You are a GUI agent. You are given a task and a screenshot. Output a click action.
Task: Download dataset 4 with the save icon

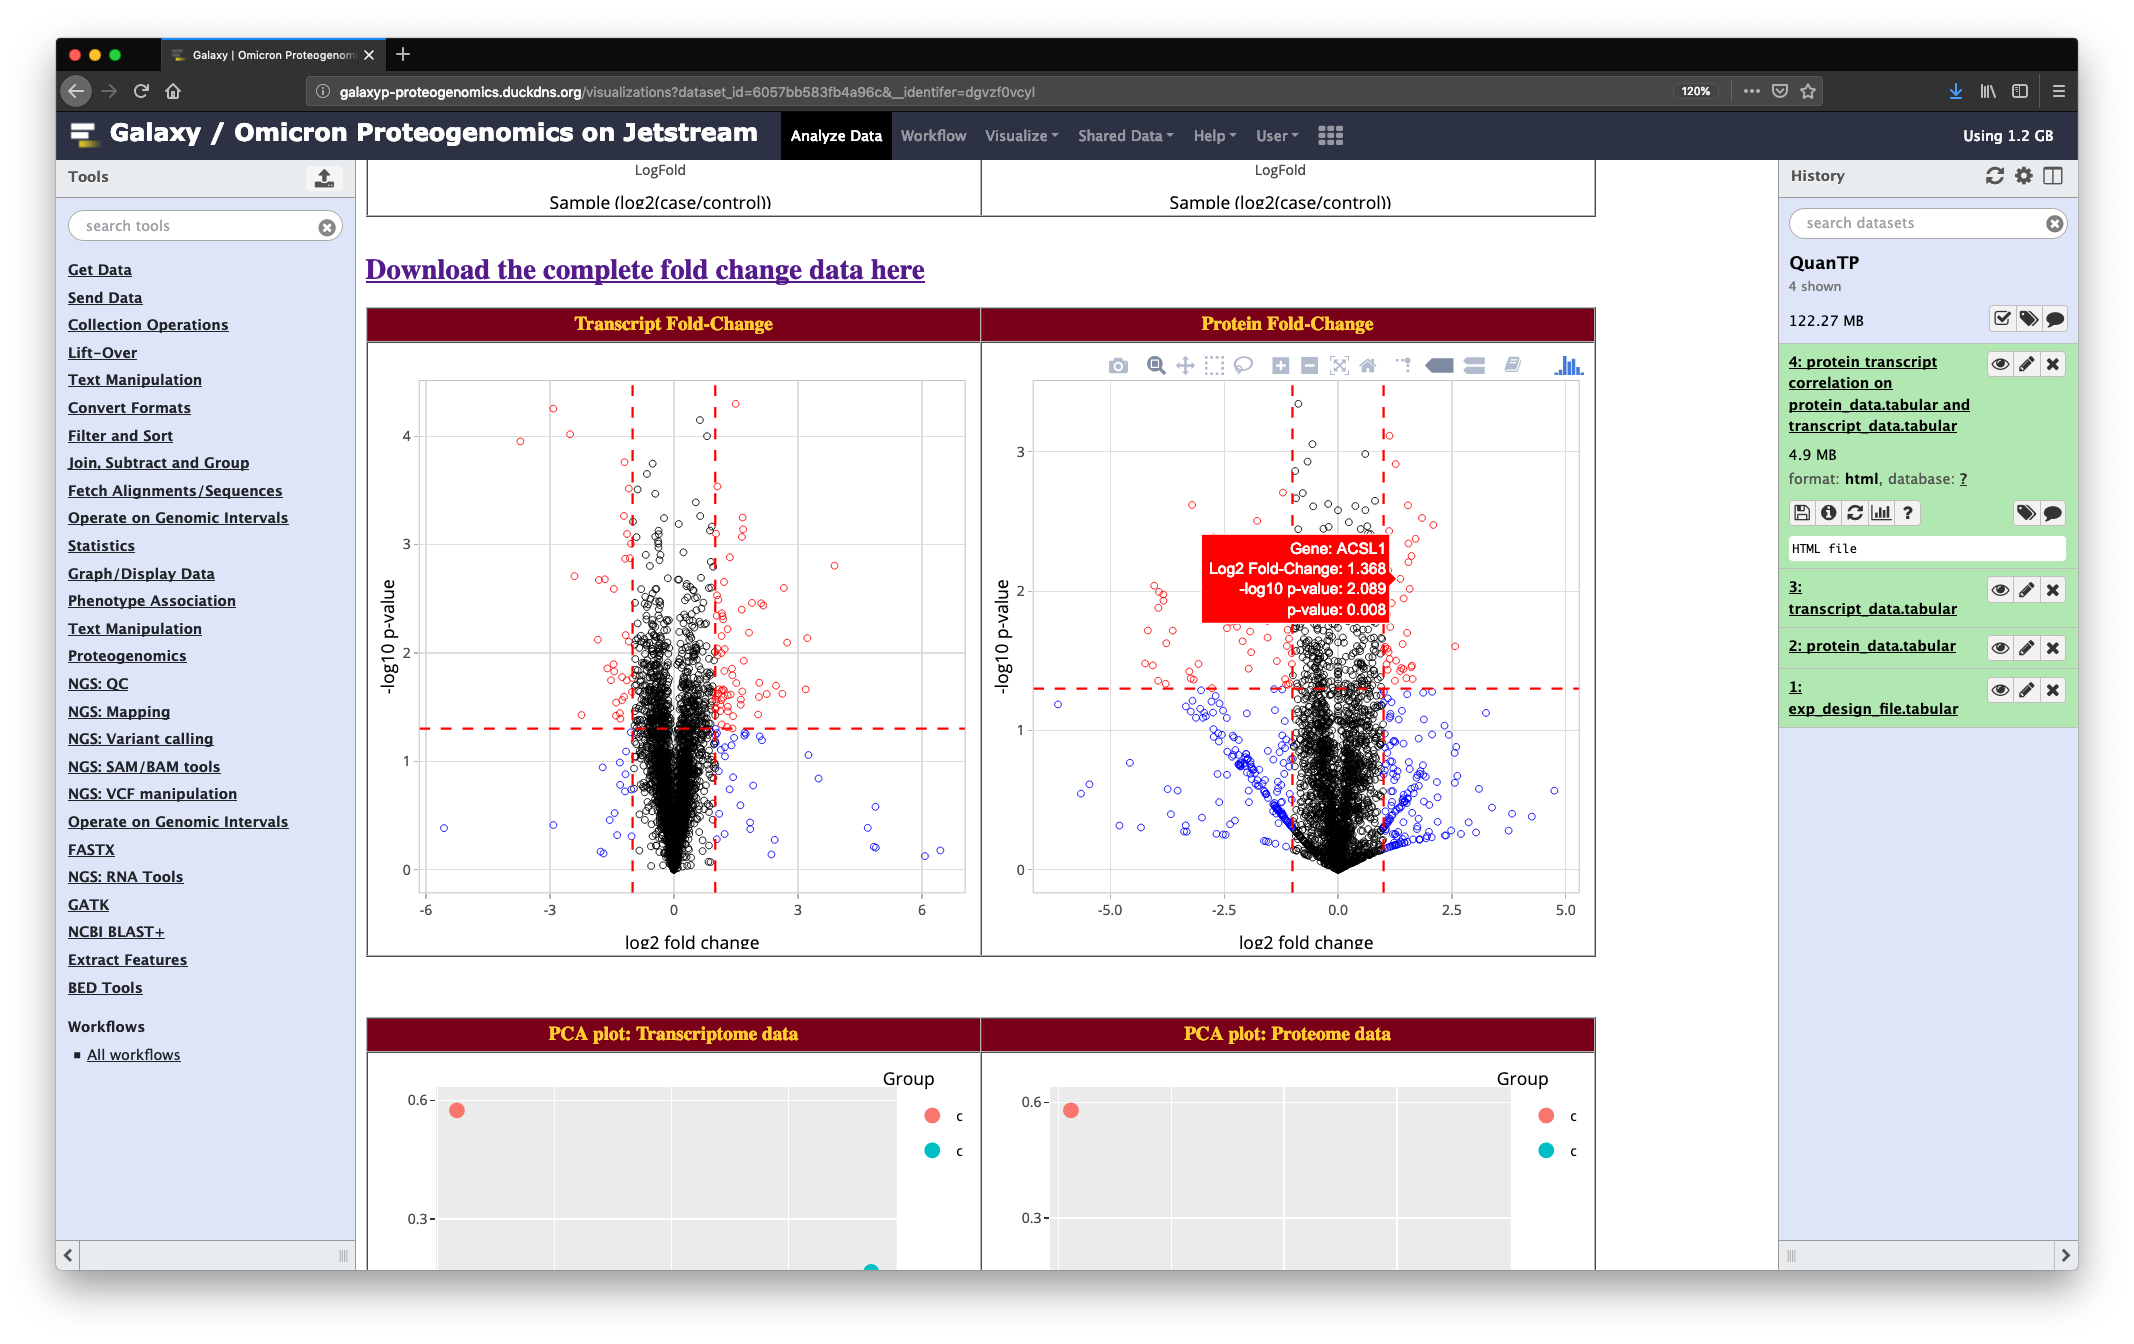pyautogui.click(x=1802, y=513)
